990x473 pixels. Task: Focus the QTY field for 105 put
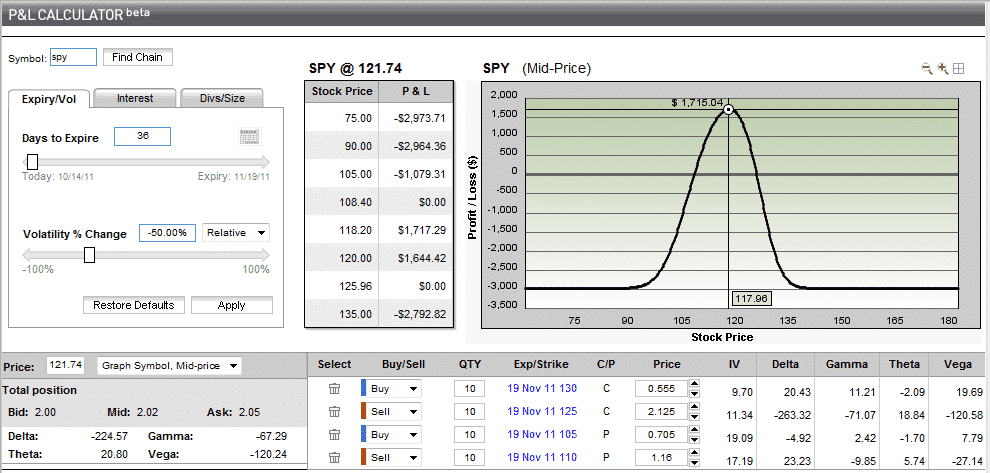click(470, 434)
